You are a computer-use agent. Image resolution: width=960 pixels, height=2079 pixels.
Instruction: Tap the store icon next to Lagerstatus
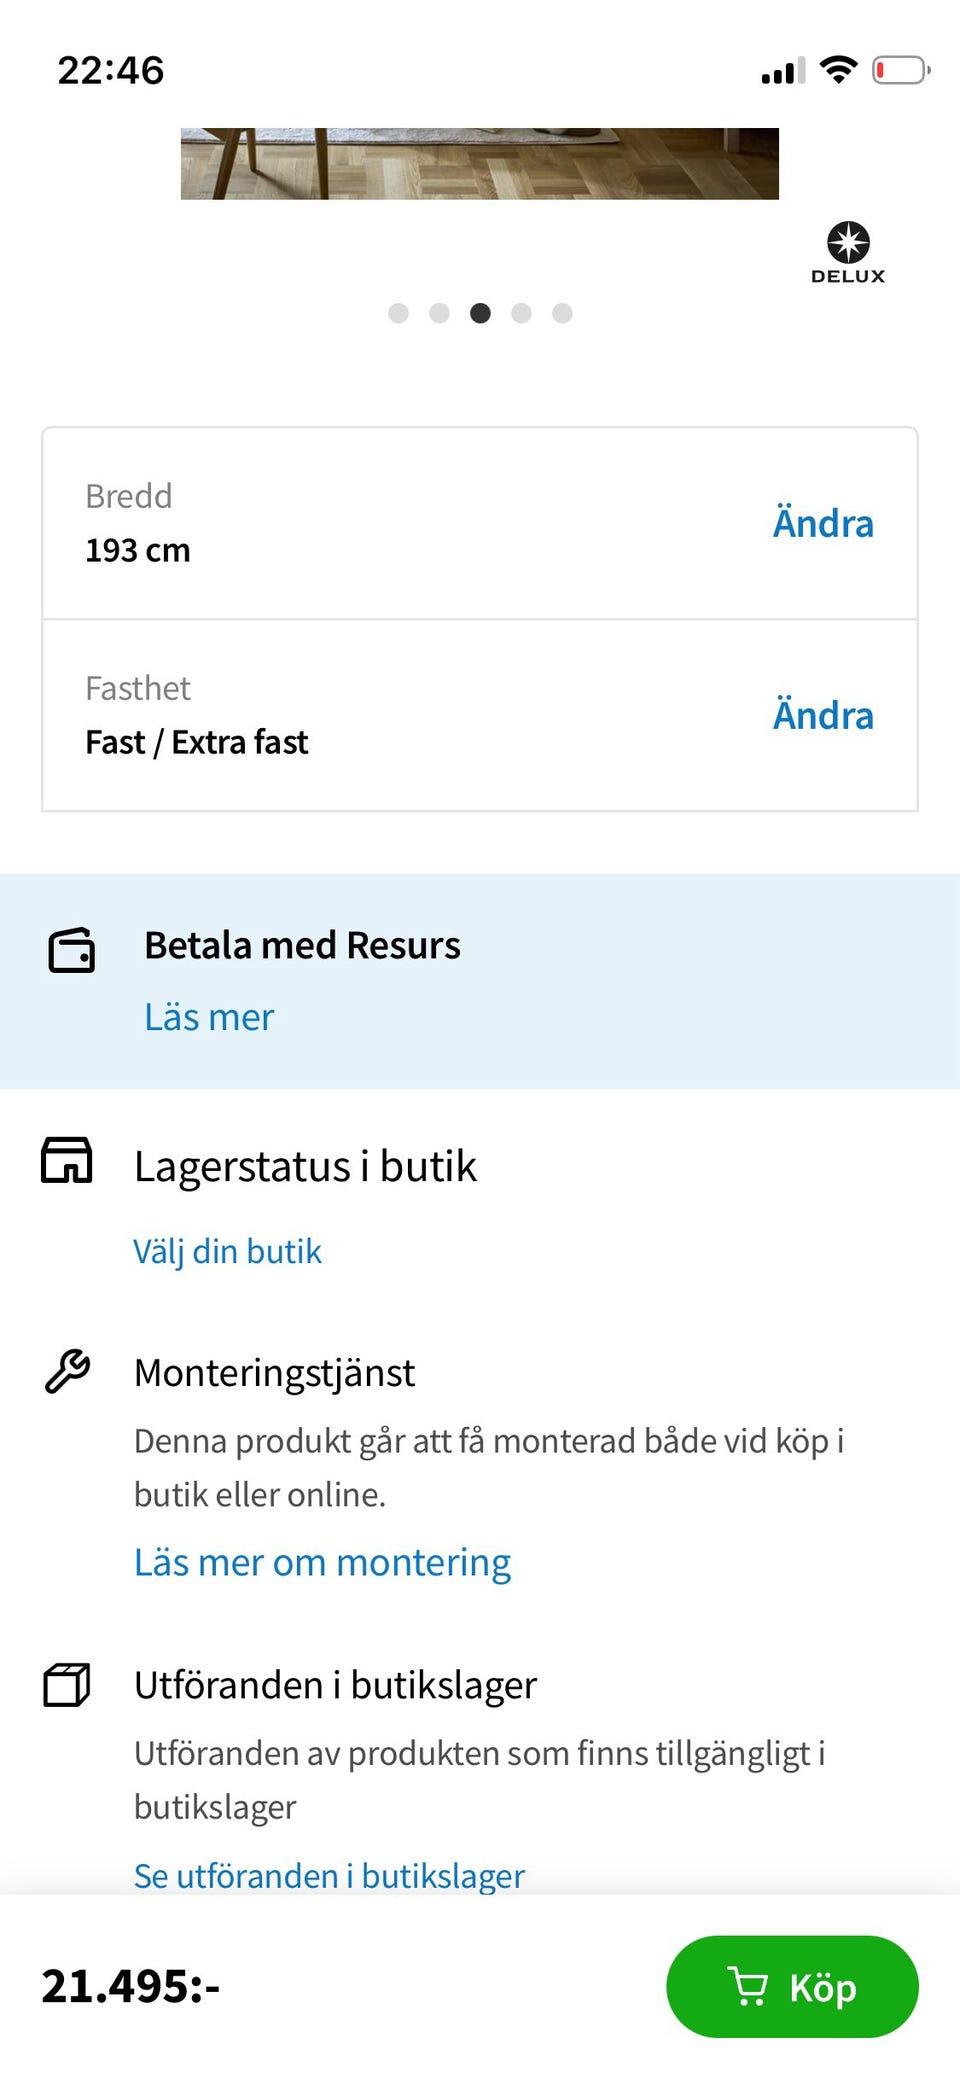pos(67,1161)
